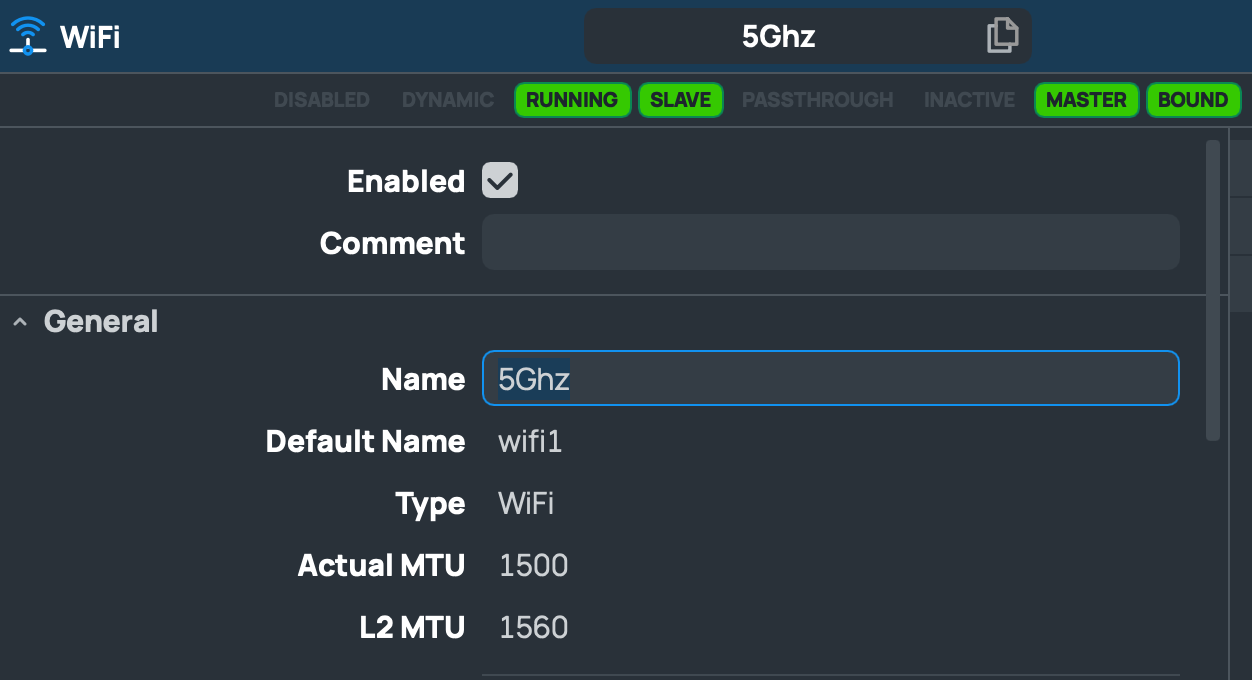Click the General section header

click(x=101, y=322)
